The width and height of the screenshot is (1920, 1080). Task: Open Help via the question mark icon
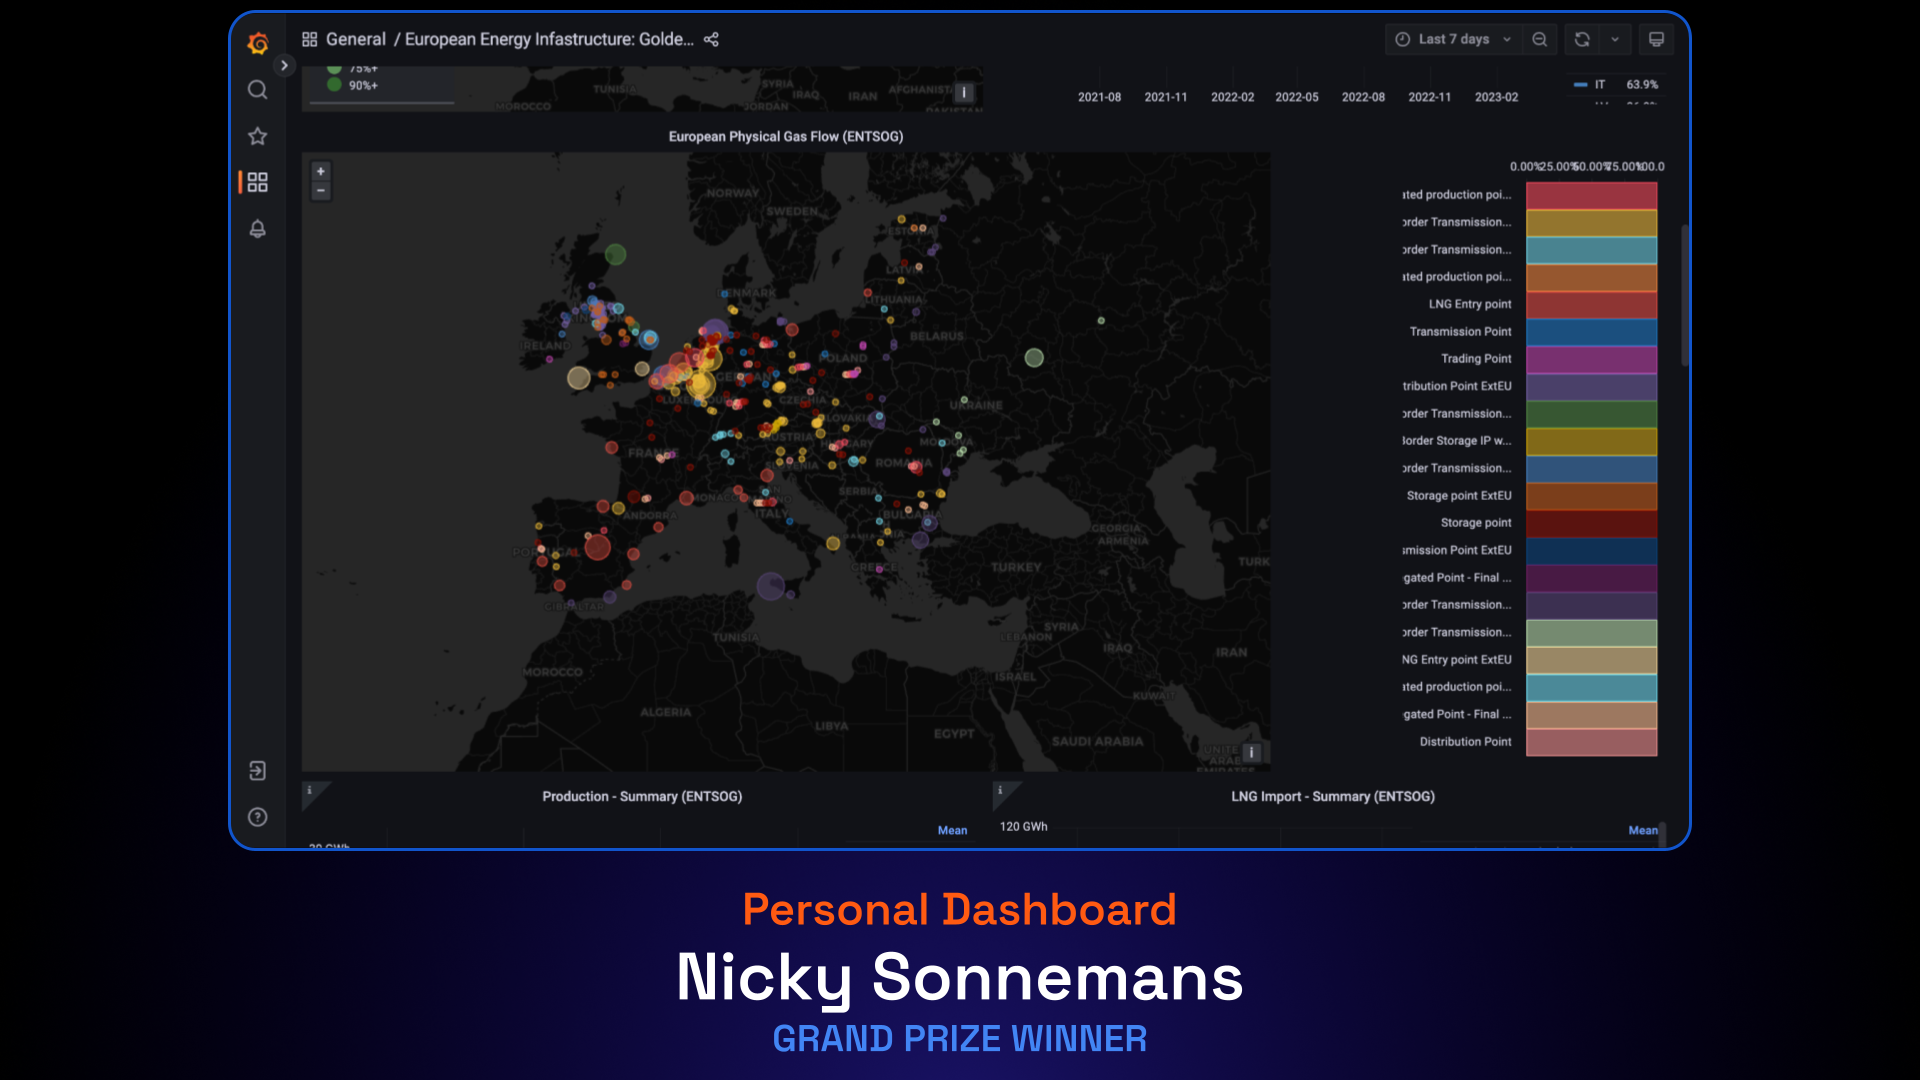[x=257, y=817]
